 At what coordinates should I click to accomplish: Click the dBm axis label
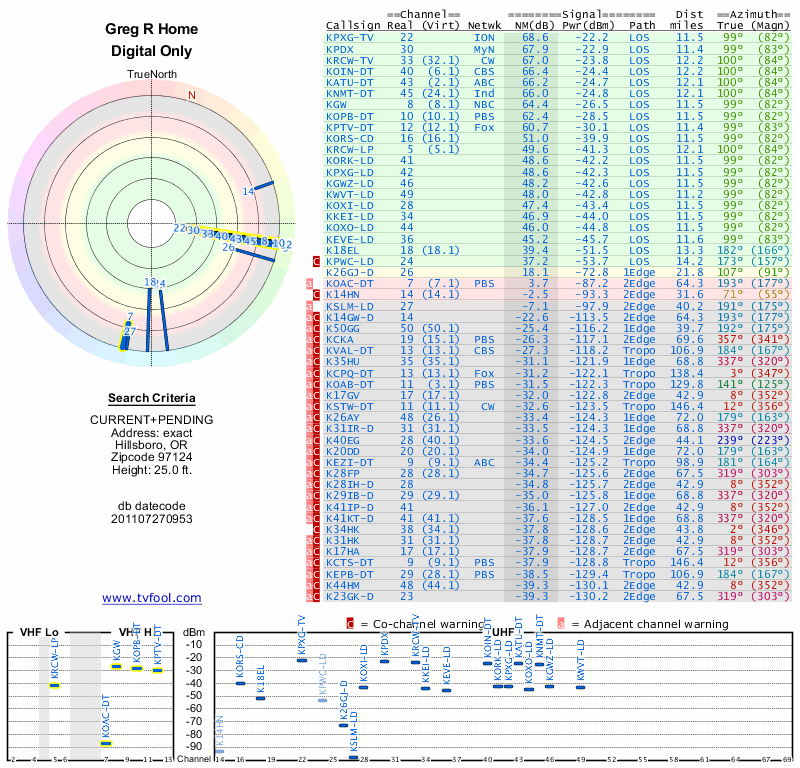(x=193, y=632)
